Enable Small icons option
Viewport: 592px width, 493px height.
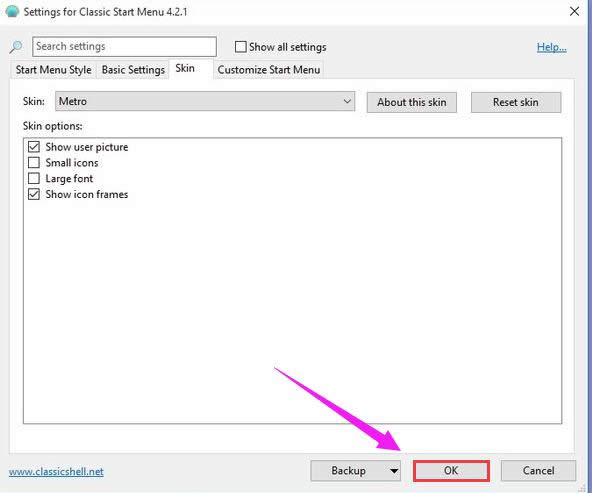[34, 163]
